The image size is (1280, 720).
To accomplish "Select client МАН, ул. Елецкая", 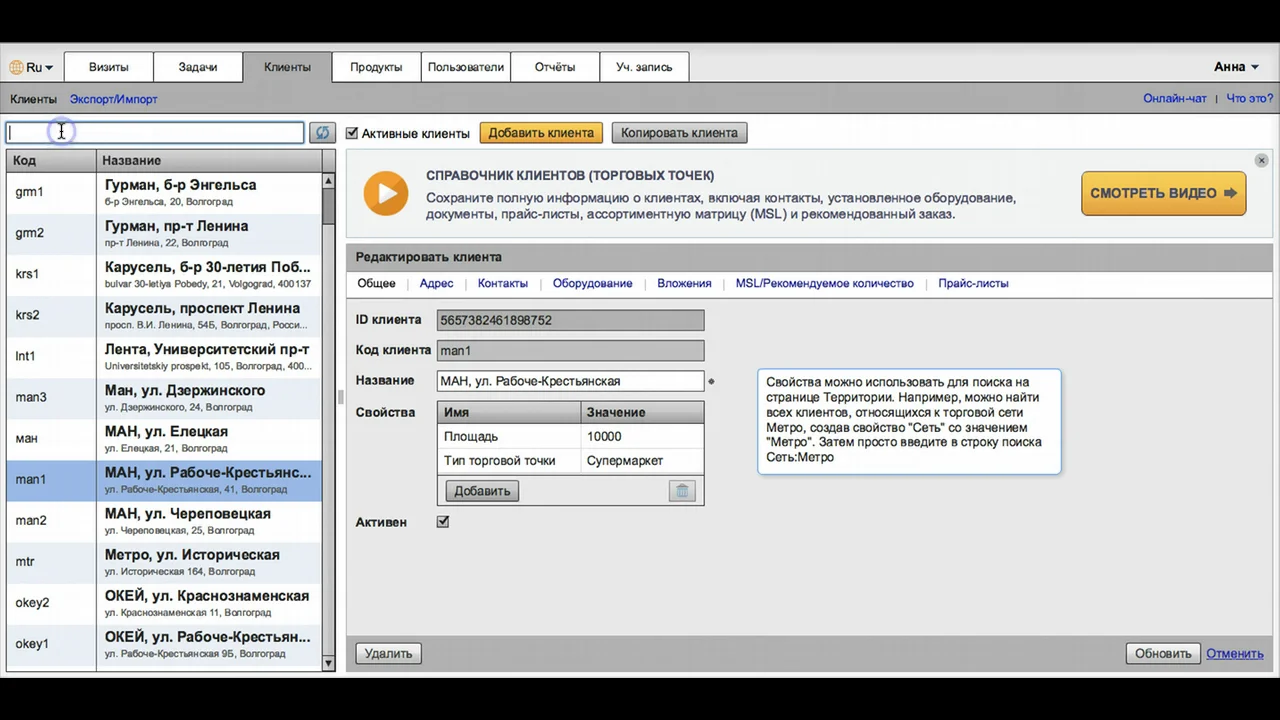I will tap(164, 438).
